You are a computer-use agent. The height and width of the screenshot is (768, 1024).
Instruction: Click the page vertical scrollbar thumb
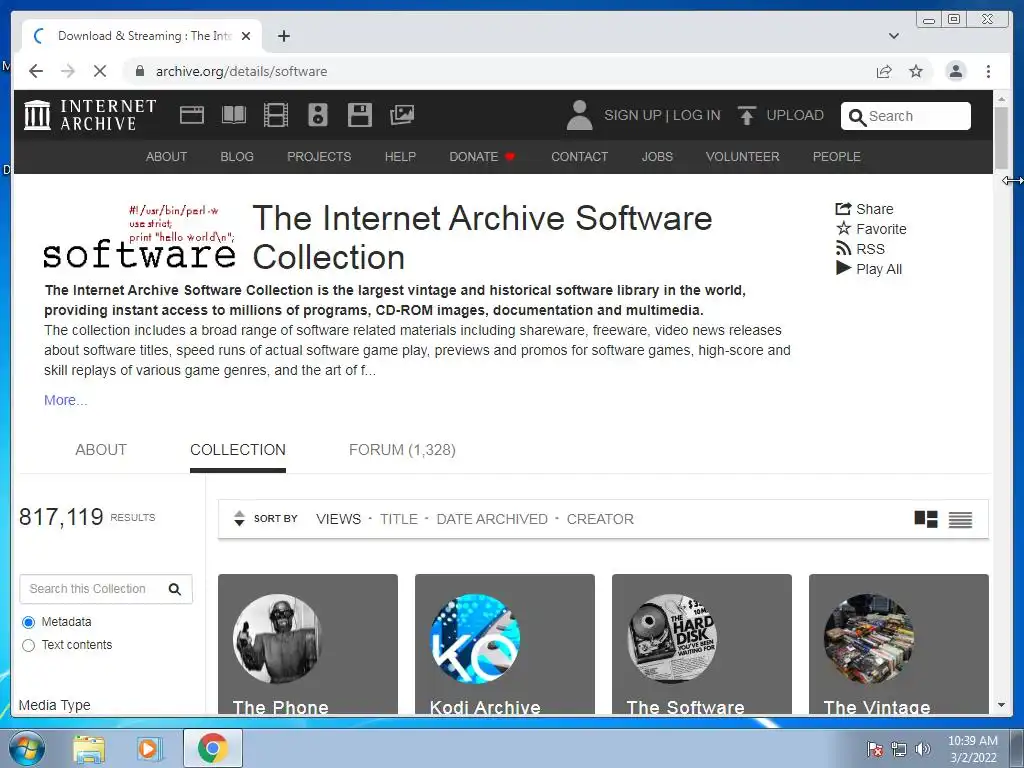coord(1001,138)
